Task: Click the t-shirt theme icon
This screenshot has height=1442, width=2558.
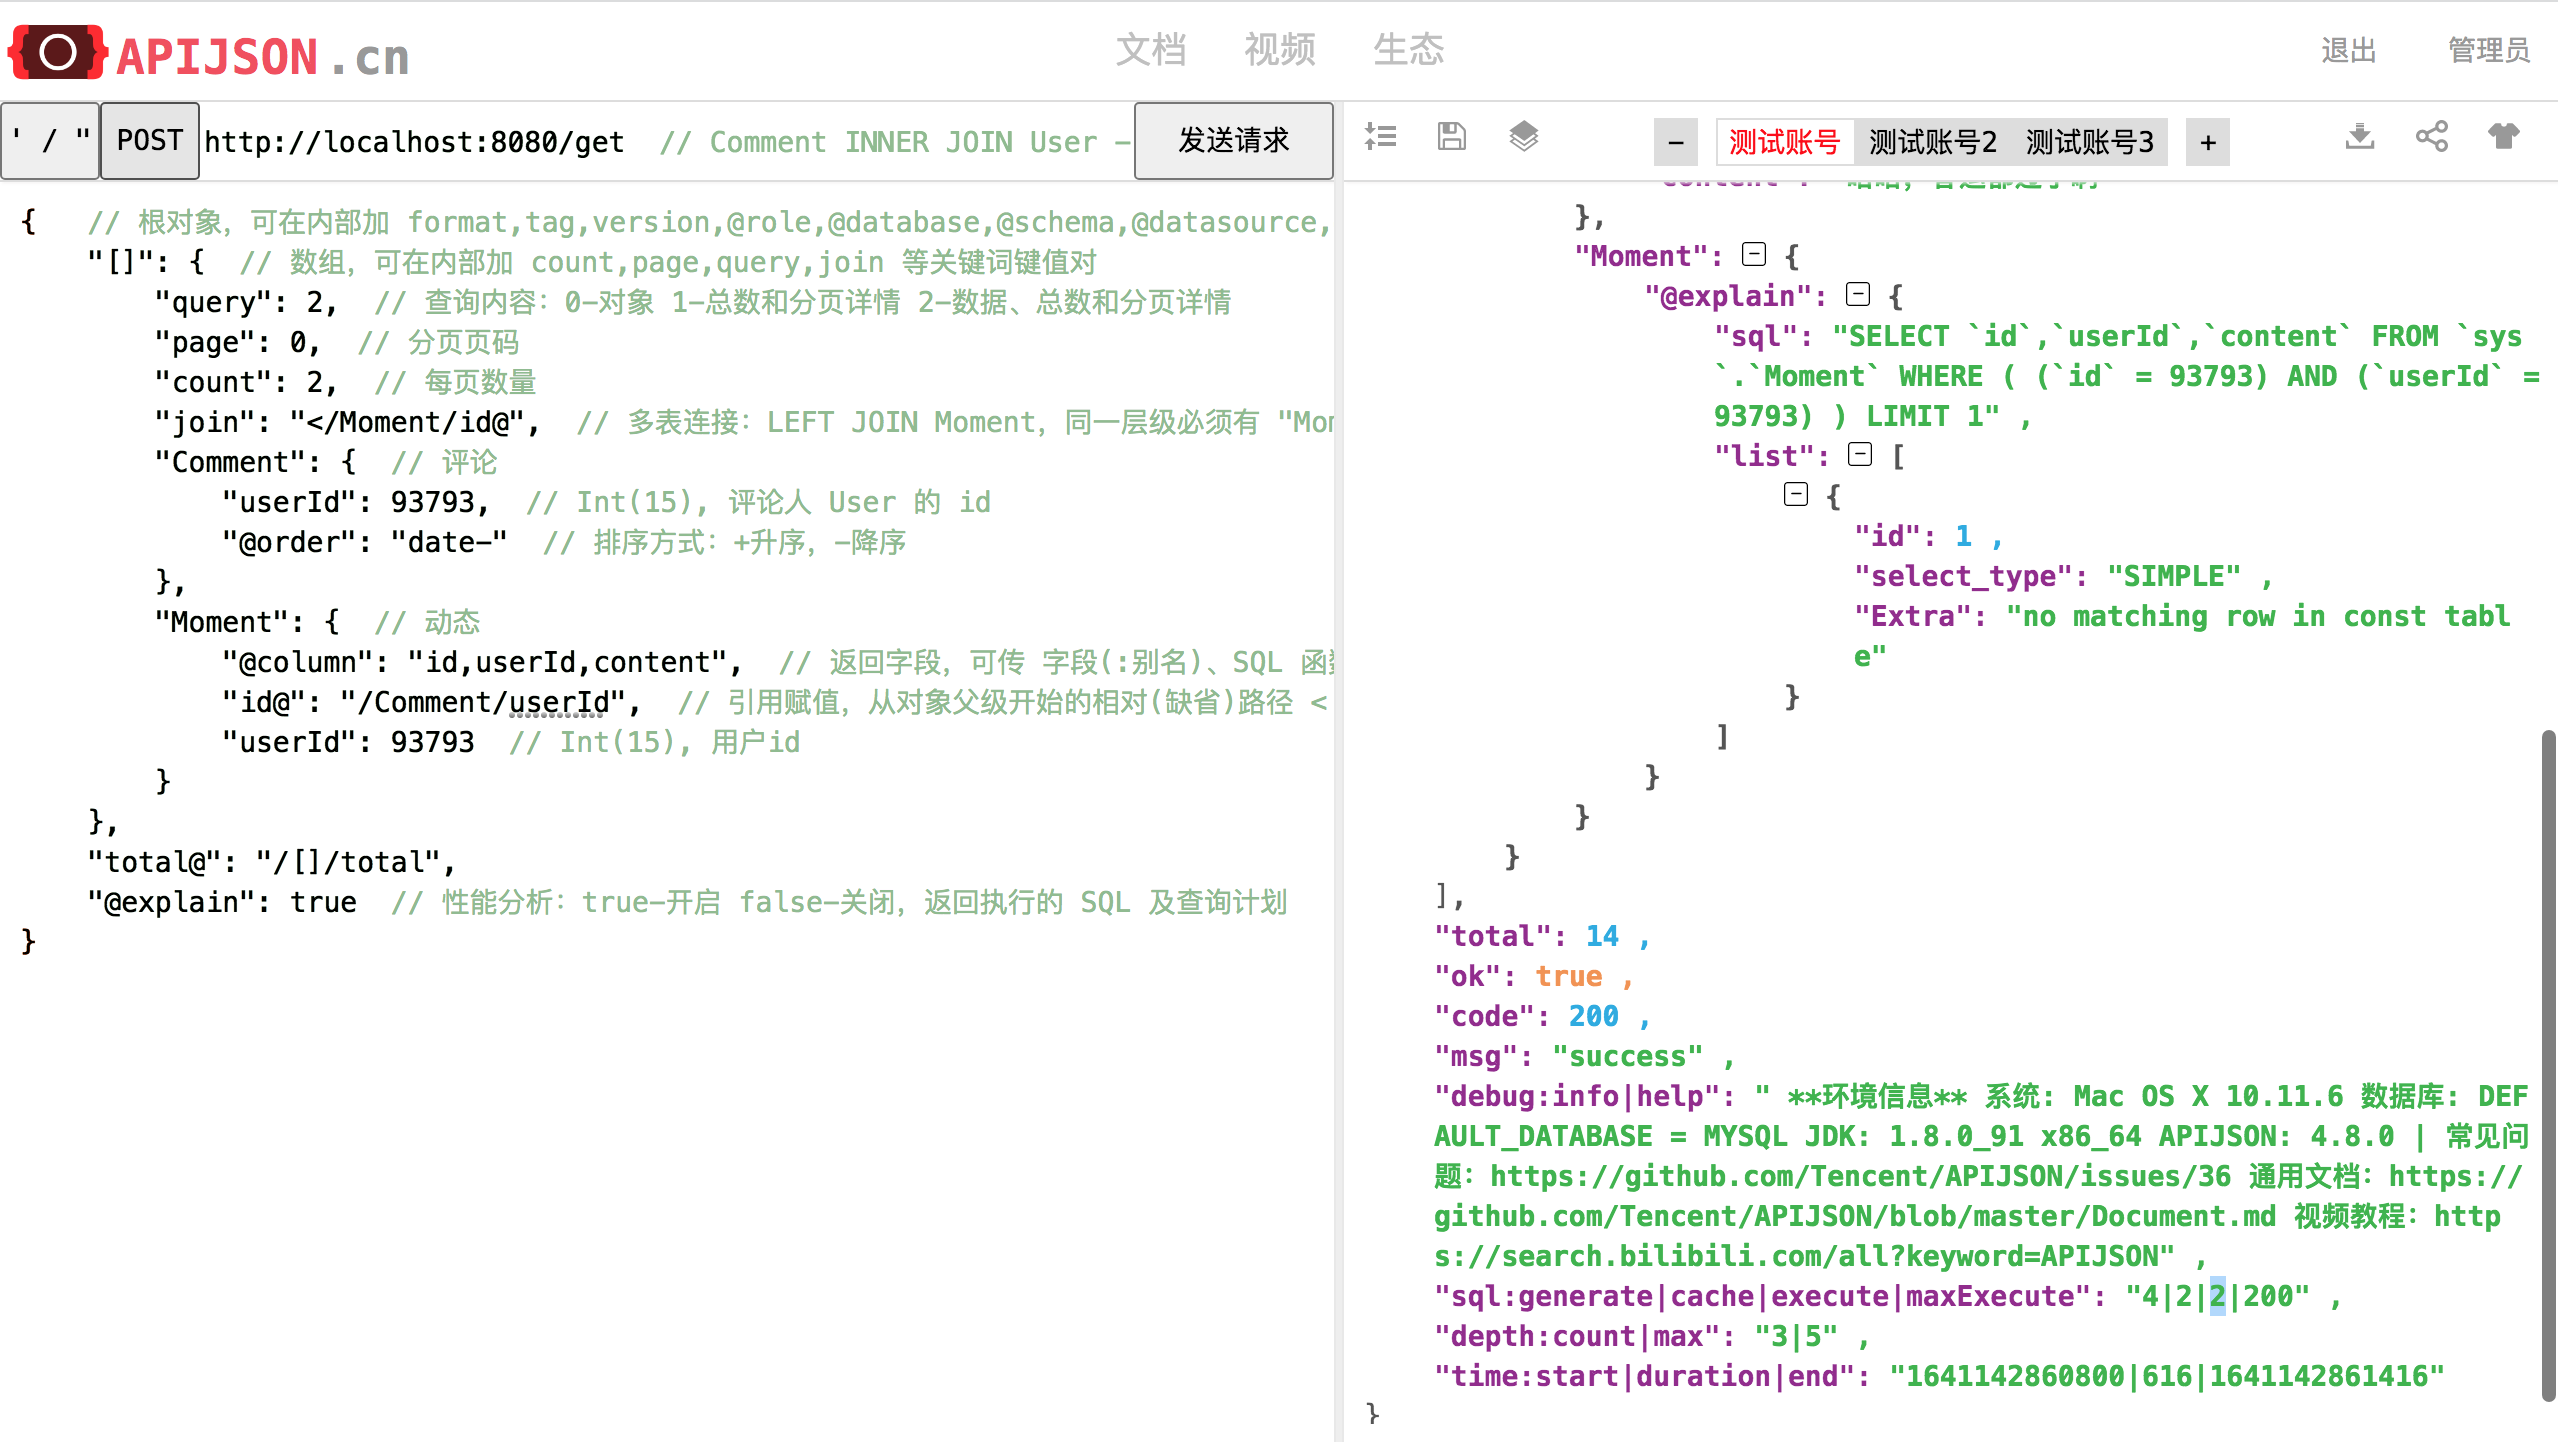Action: 2503,137
